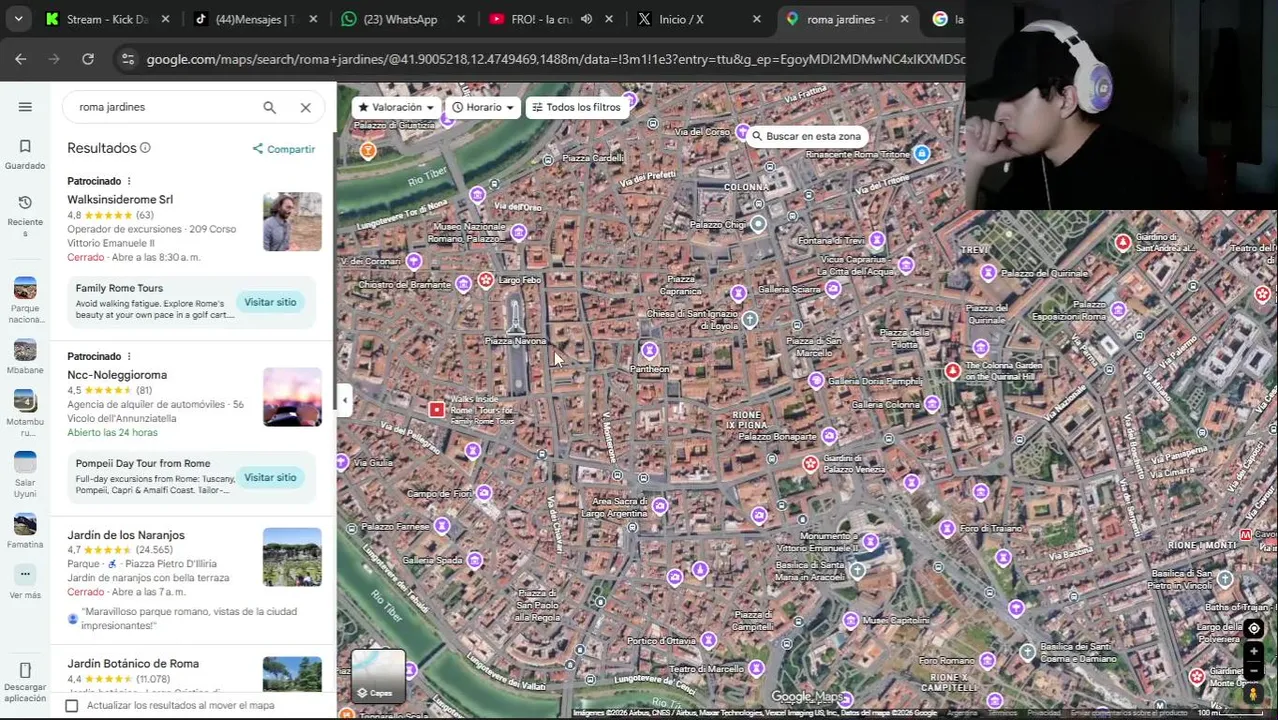Click Fontana di Trevi marker
The height and width of the screenshot is (720, 1278).
click(x=877, y=239)
